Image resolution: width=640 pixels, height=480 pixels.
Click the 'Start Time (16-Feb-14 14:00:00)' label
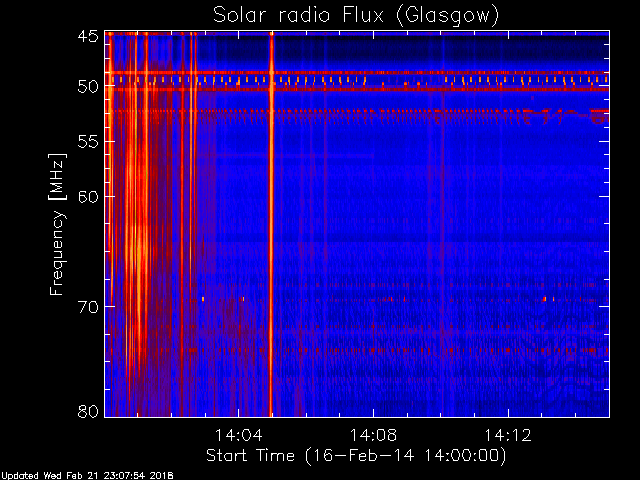point(356,455)
